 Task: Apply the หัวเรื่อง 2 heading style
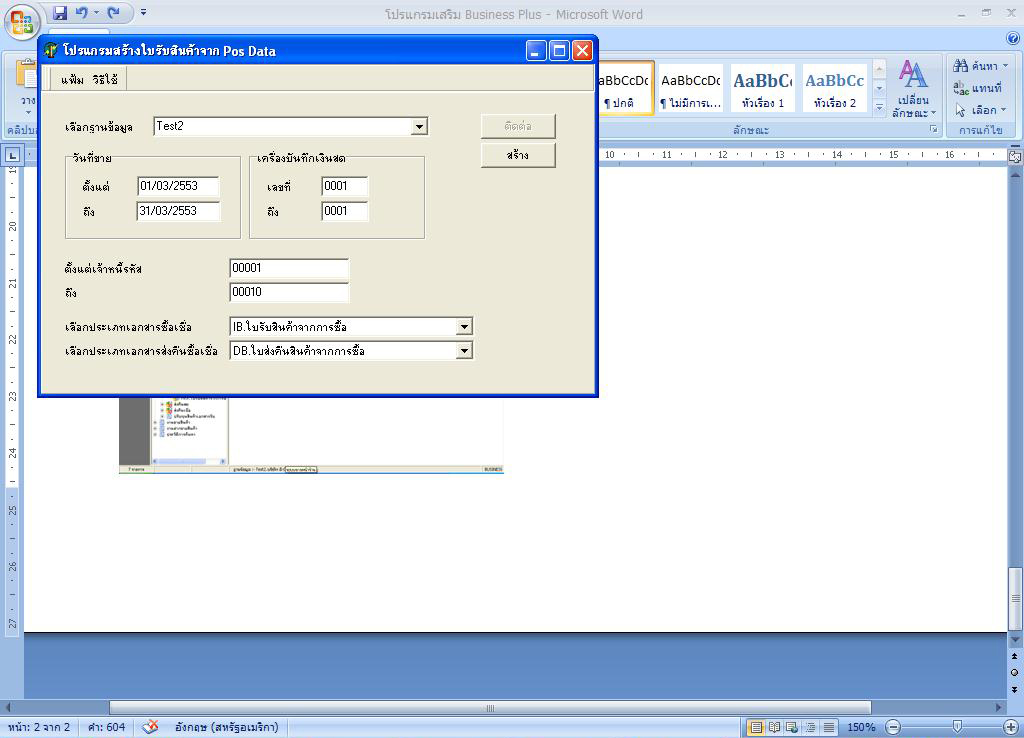tap(834, 88)
